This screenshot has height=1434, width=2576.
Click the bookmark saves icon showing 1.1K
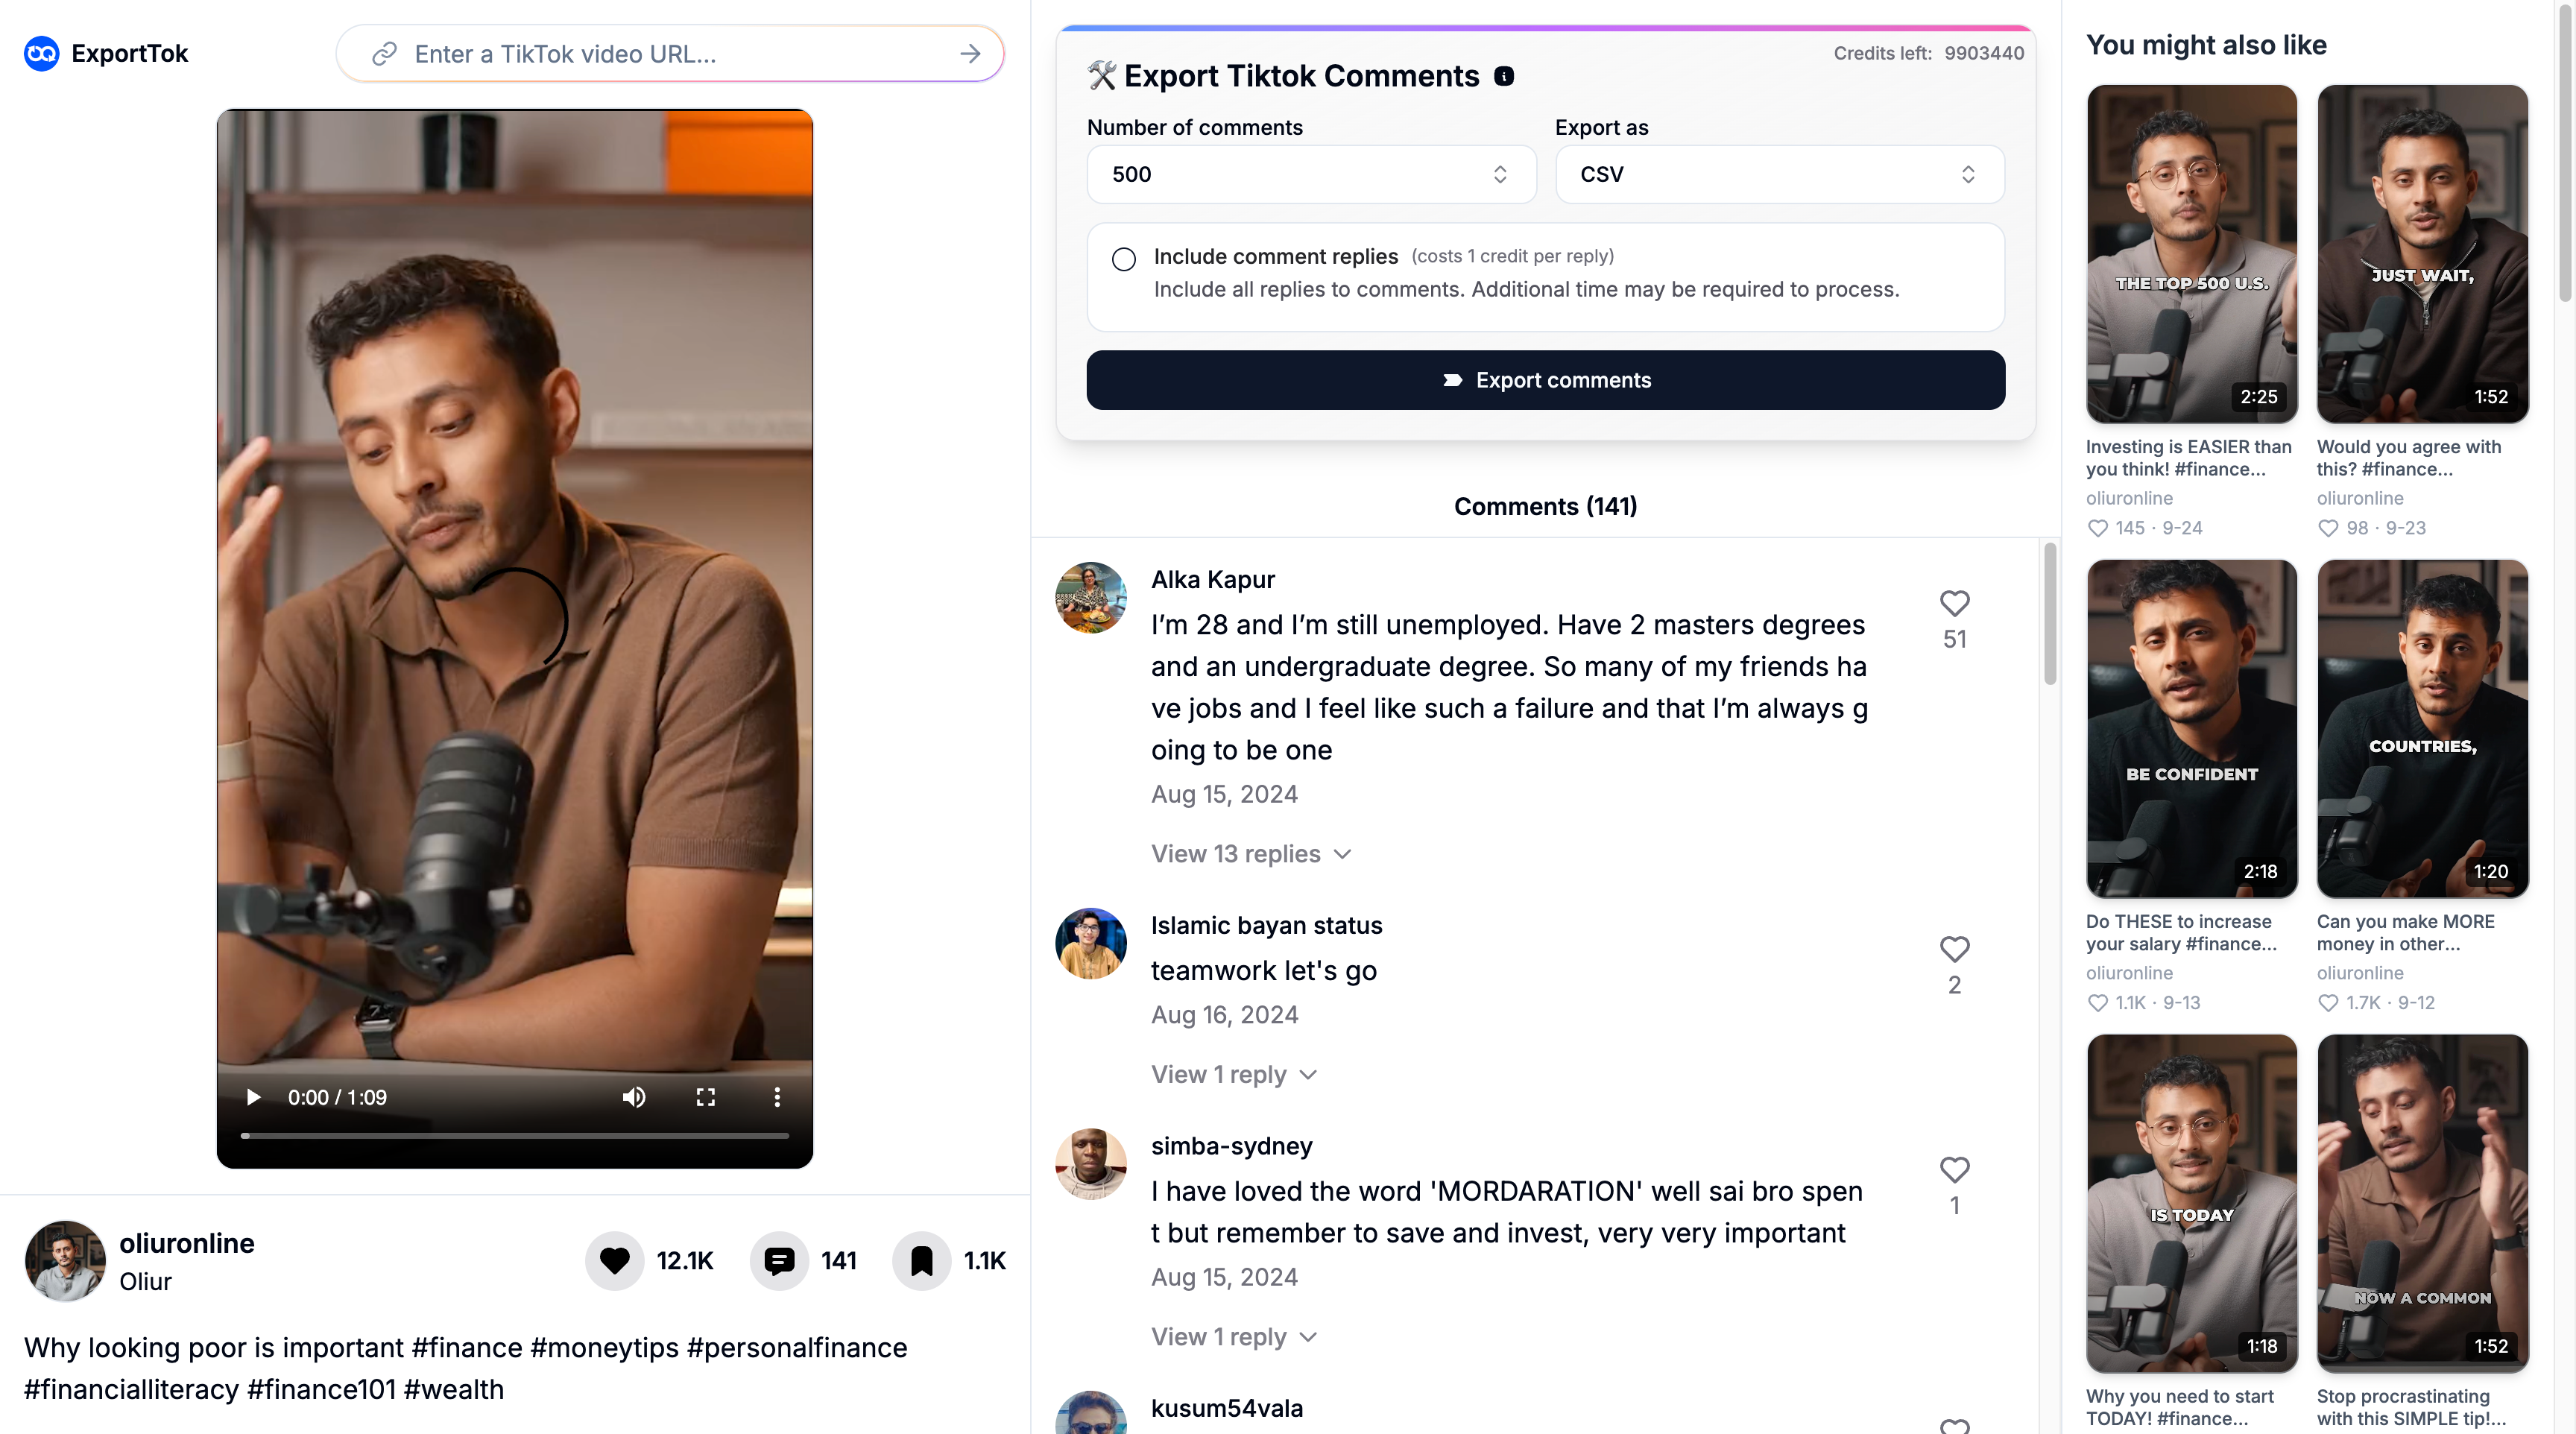(x=921, y=1261)
